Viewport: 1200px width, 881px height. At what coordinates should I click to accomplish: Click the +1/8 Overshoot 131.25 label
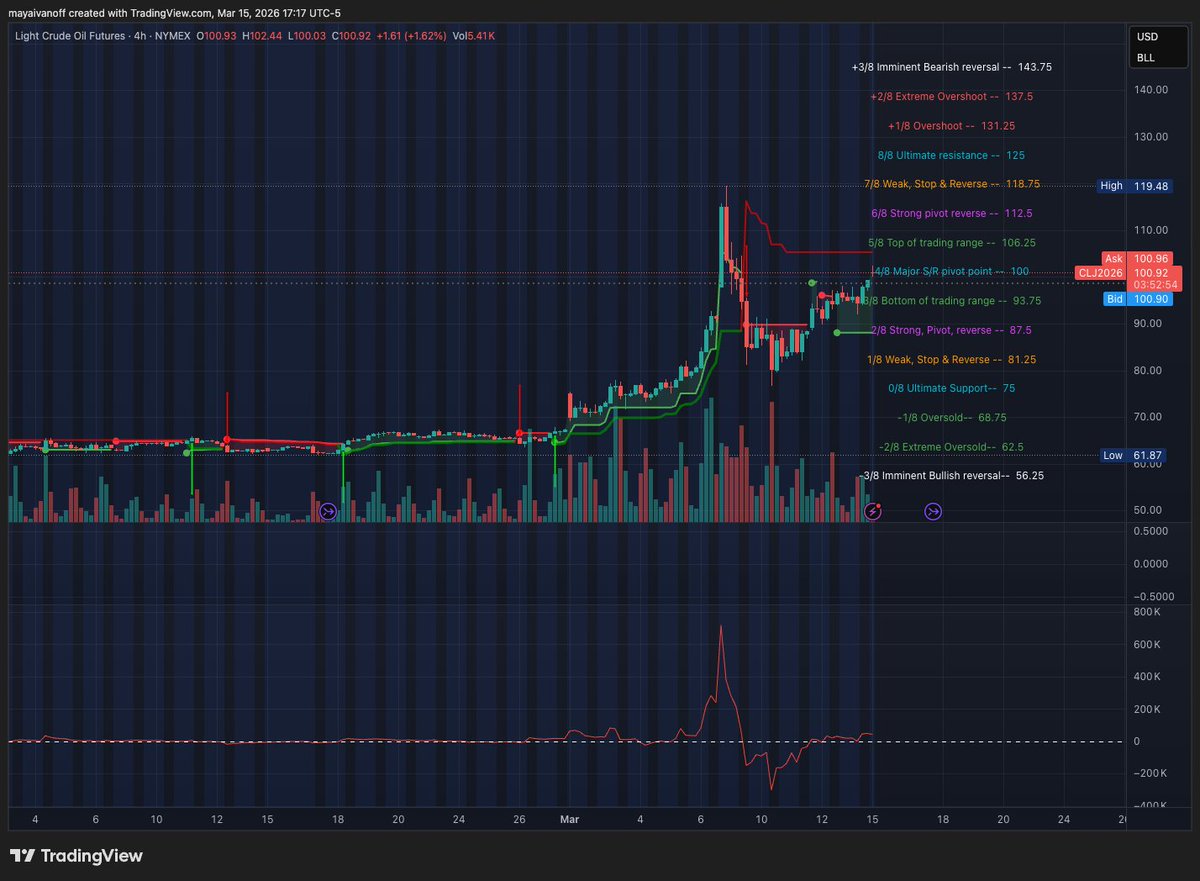coord(952,126)
